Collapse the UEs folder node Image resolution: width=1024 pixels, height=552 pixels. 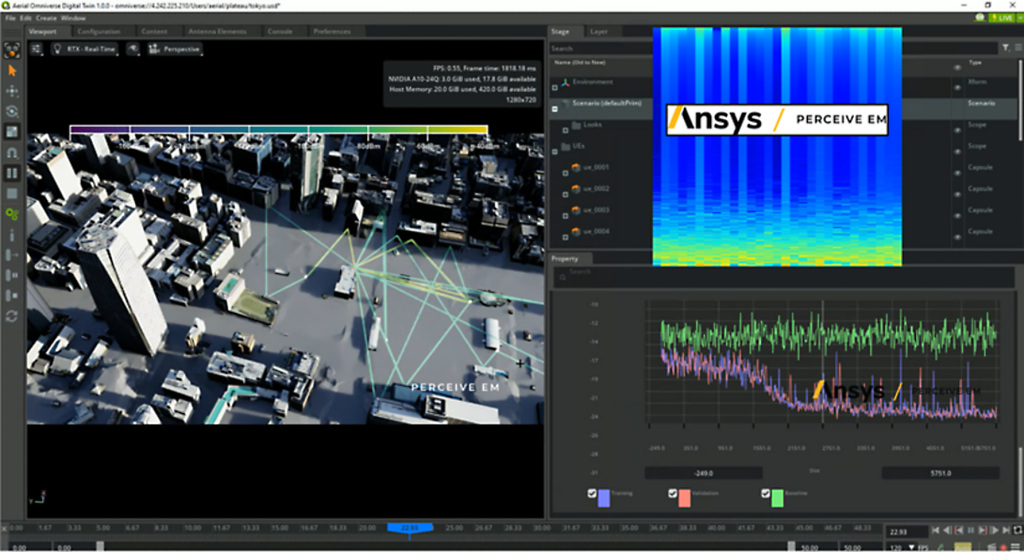coord(555,152)
